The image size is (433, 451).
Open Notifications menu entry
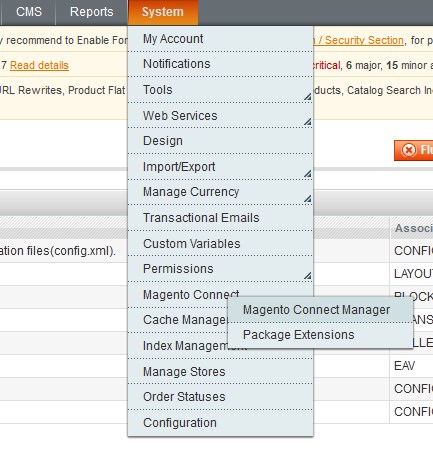pos(220,64)
